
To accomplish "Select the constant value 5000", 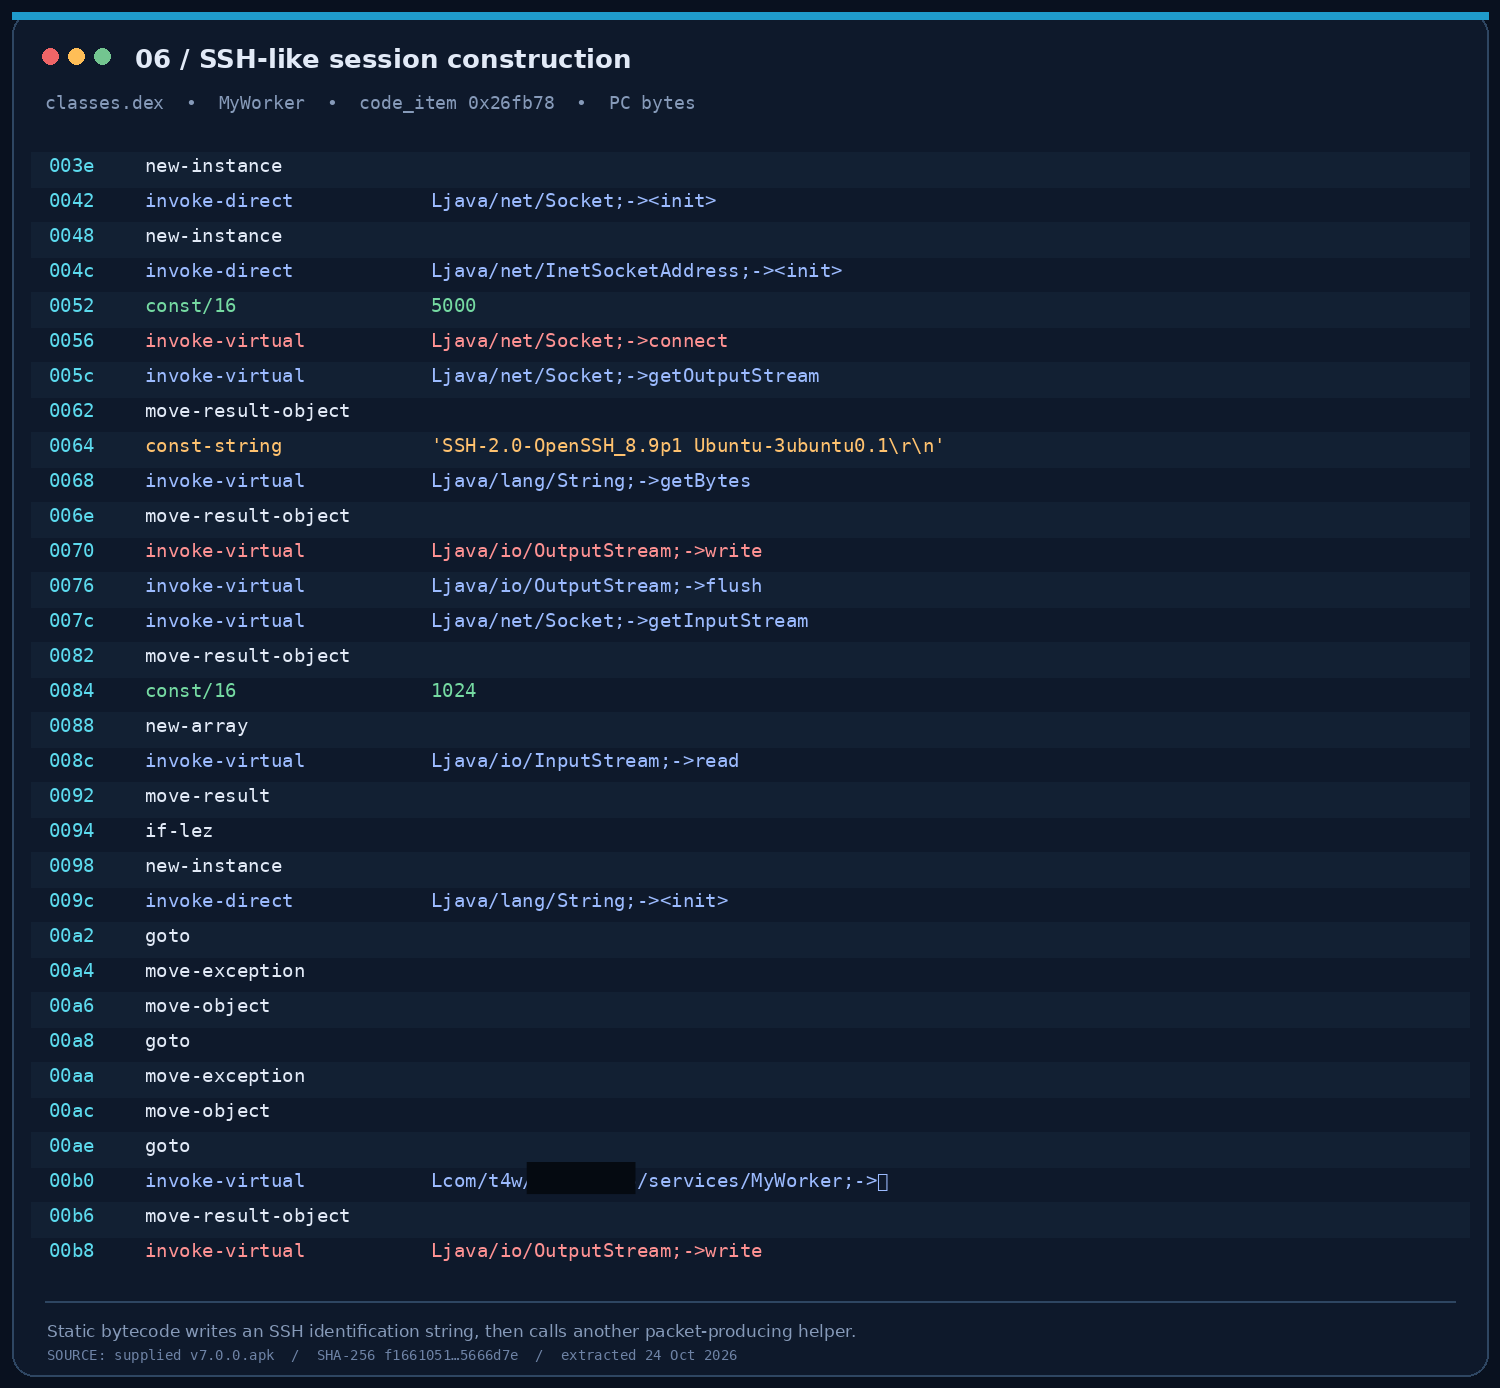I will [454, 306].
